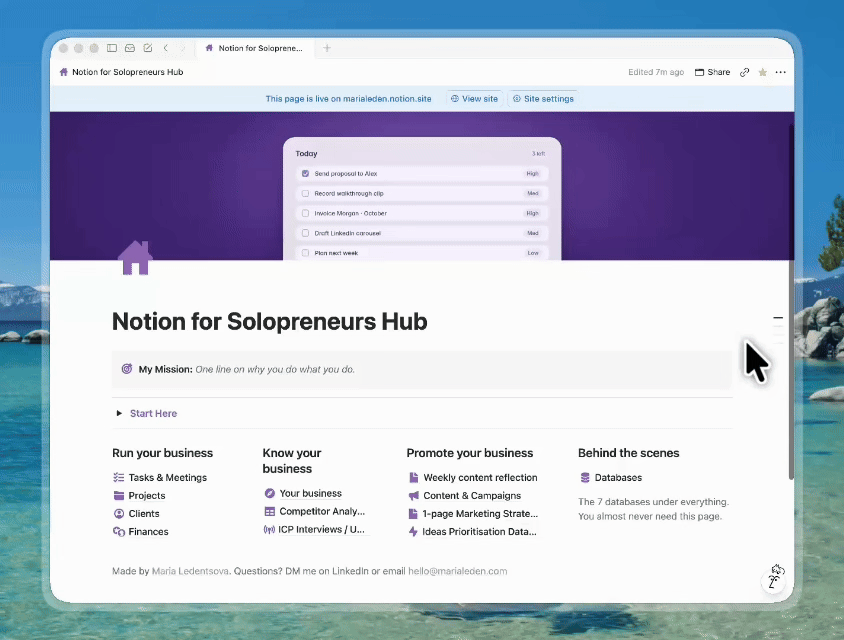
Task: Toggle the sidebar panel icon
Action: [112, 48]
